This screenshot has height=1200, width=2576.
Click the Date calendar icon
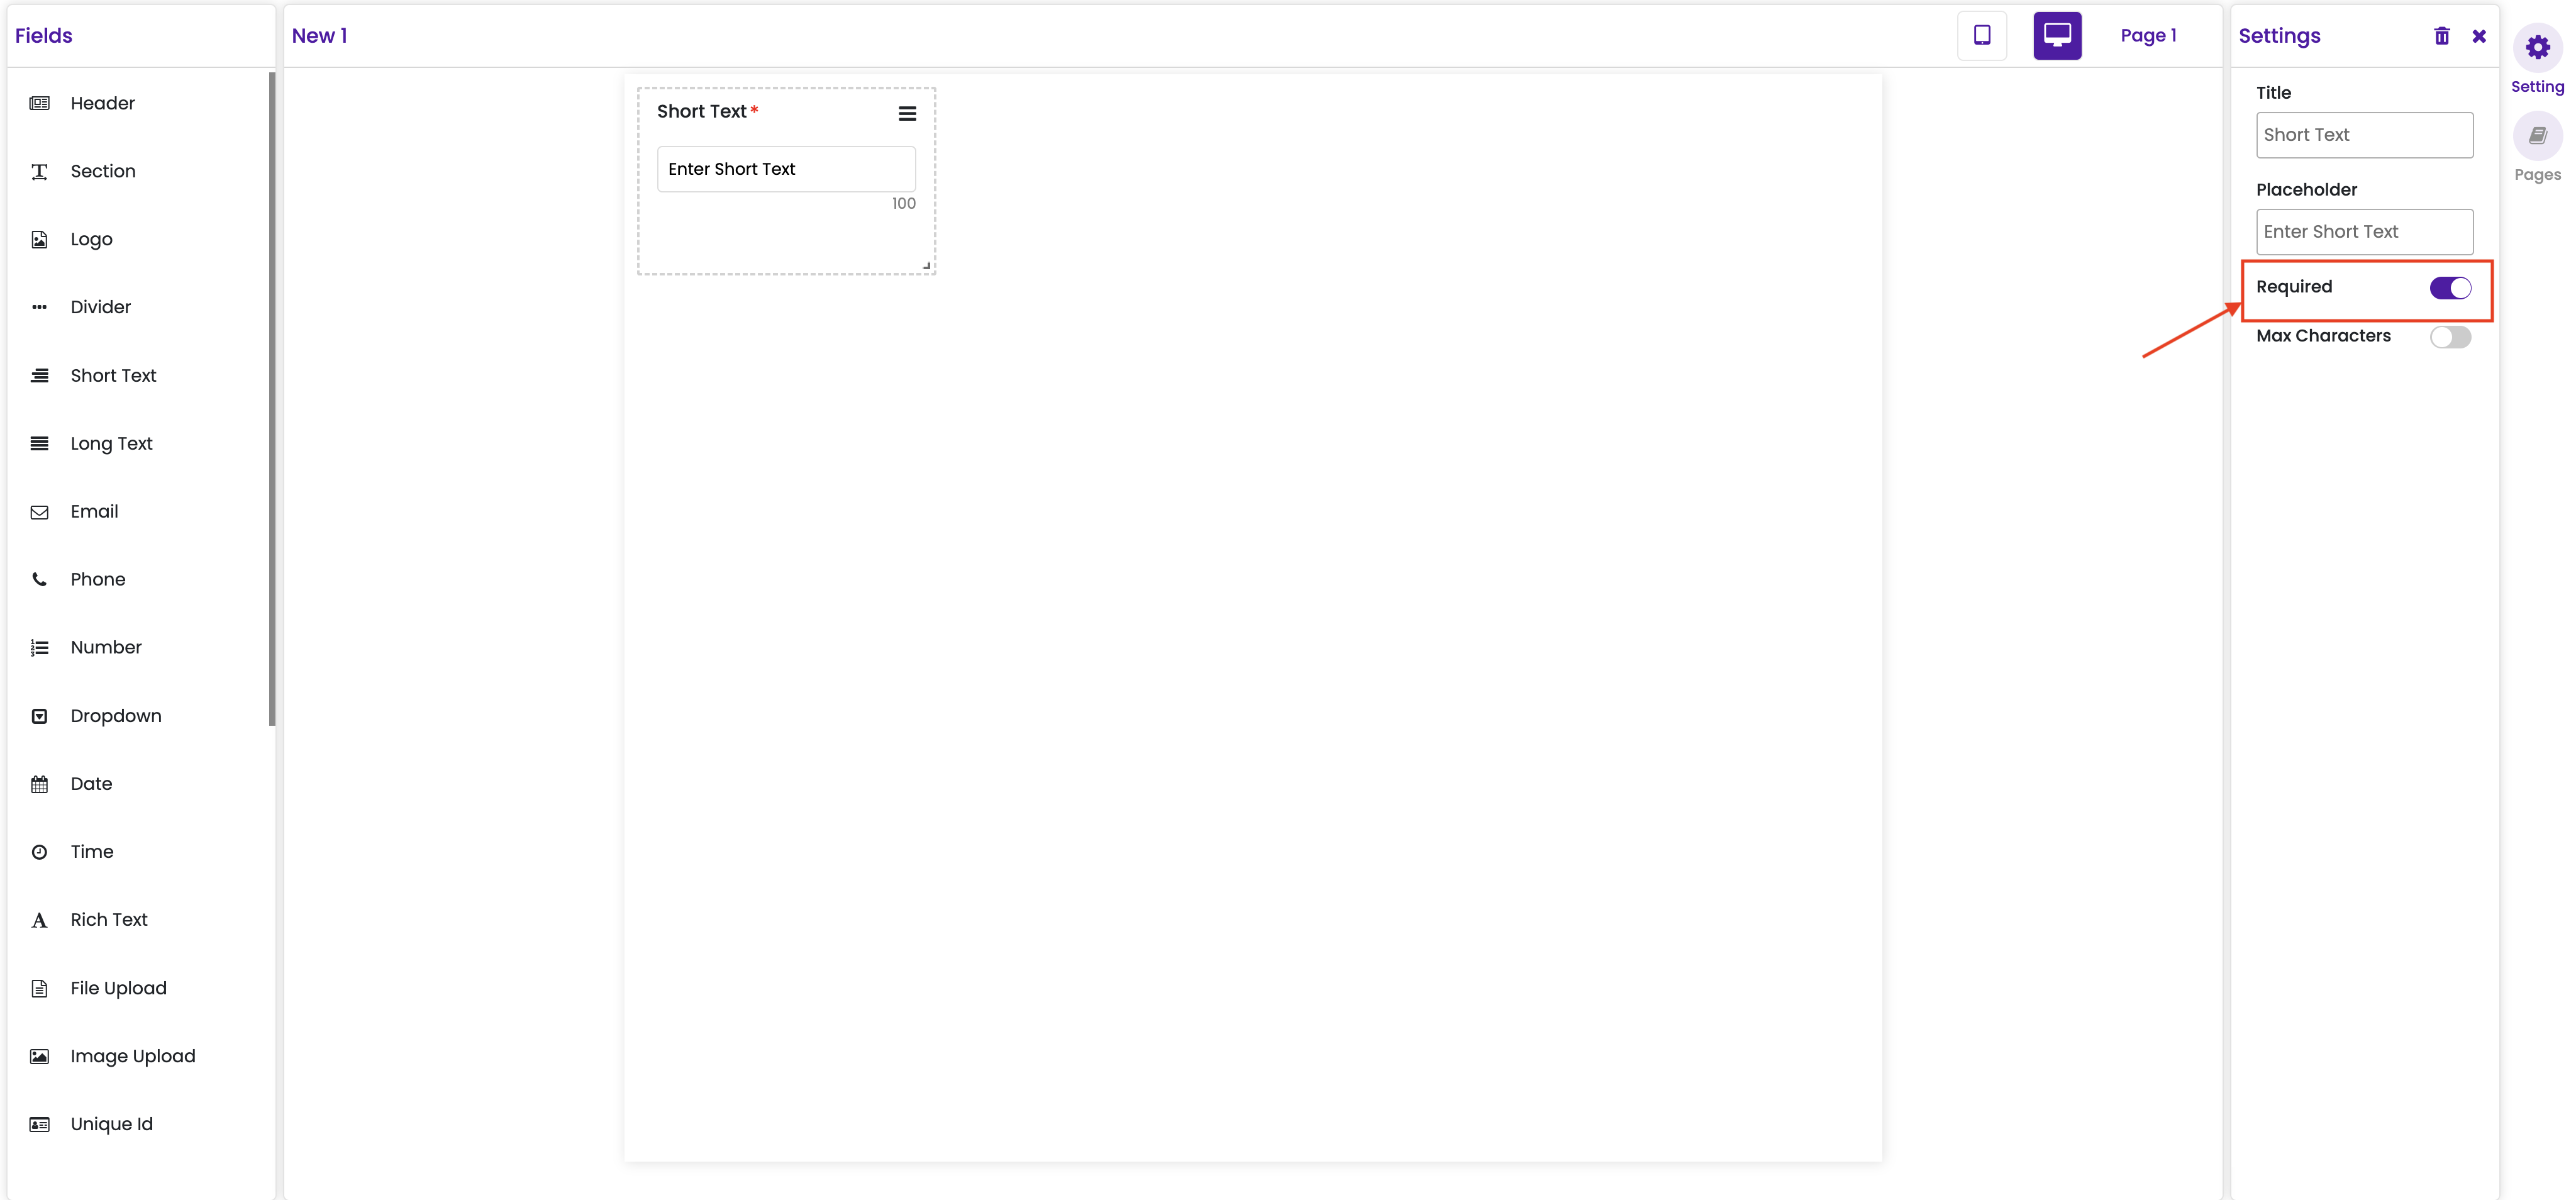coord(39,784)
